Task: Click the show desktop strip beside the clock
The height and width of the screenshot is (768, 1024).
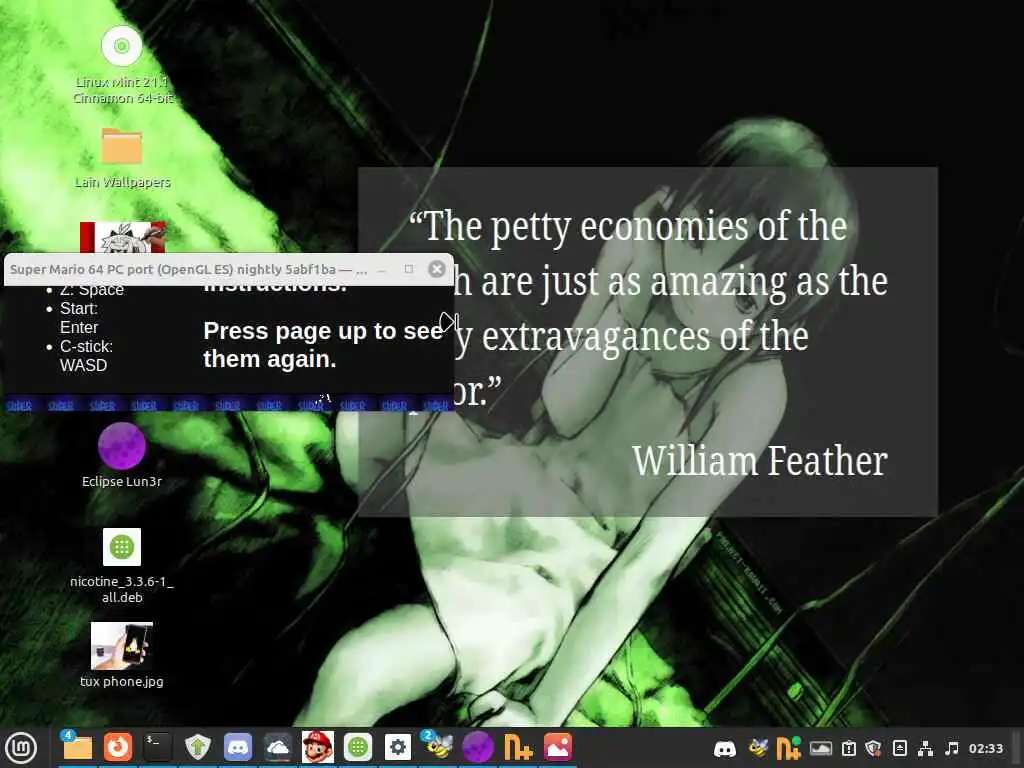Action: pos(1017,748)
